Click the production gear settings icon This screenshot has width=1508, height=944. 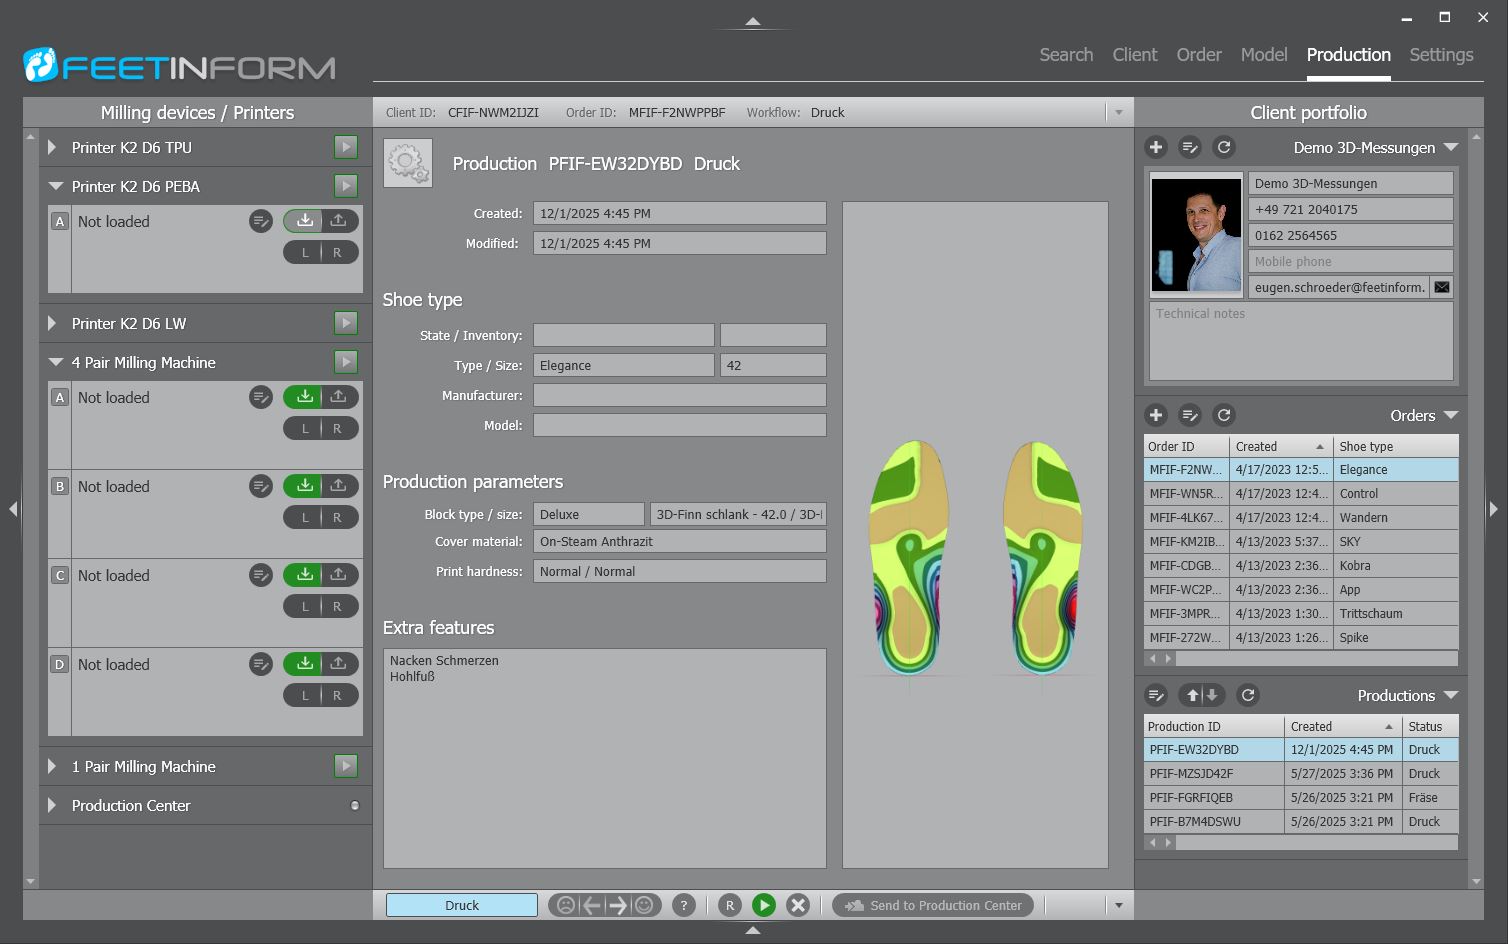[x=408, y=163]
